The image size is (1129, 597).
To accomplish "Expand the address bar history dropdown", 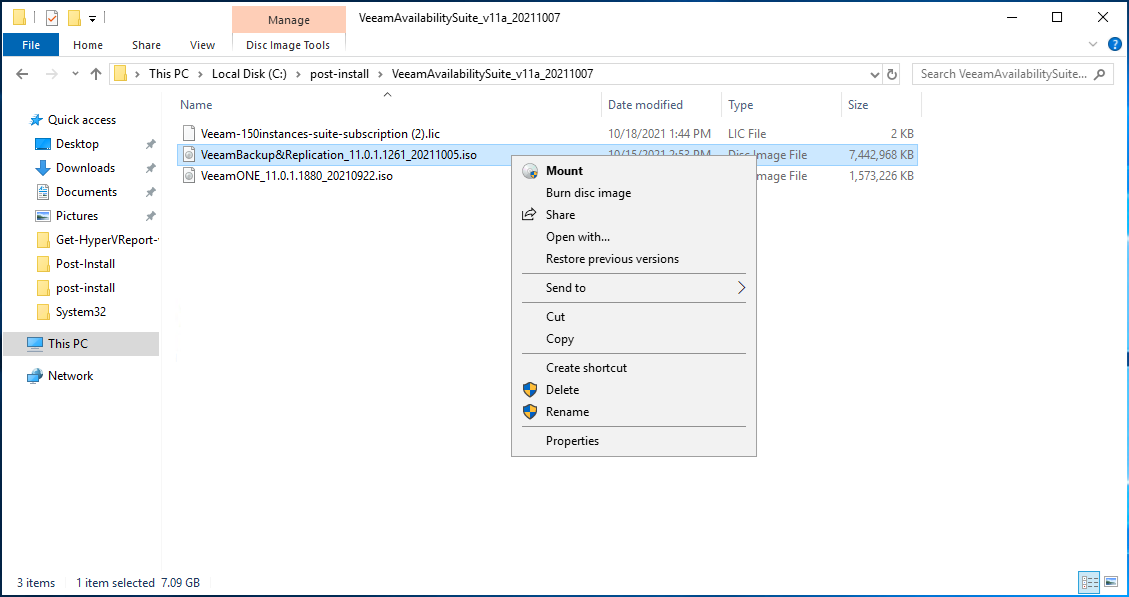I will pyautogui.click(x=875, y=74).
